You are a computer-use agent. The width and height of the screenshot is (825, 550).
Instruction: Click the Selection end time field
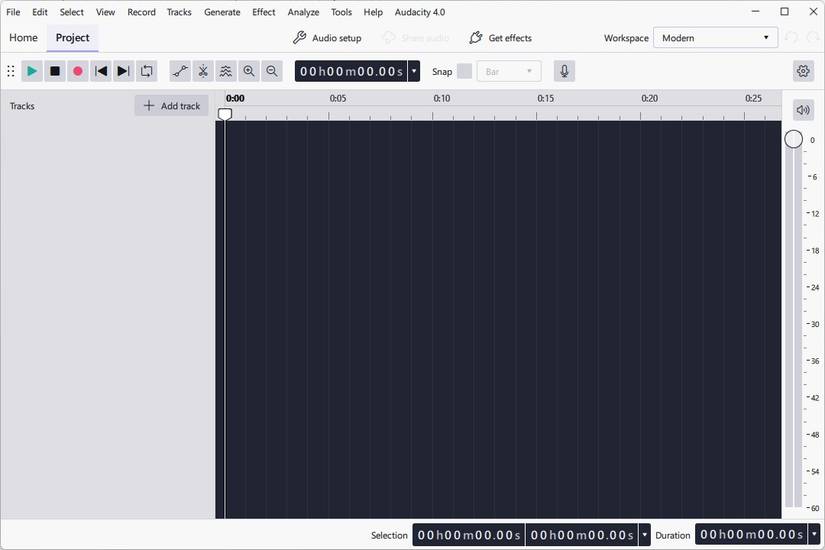click(x=582, y=535)
